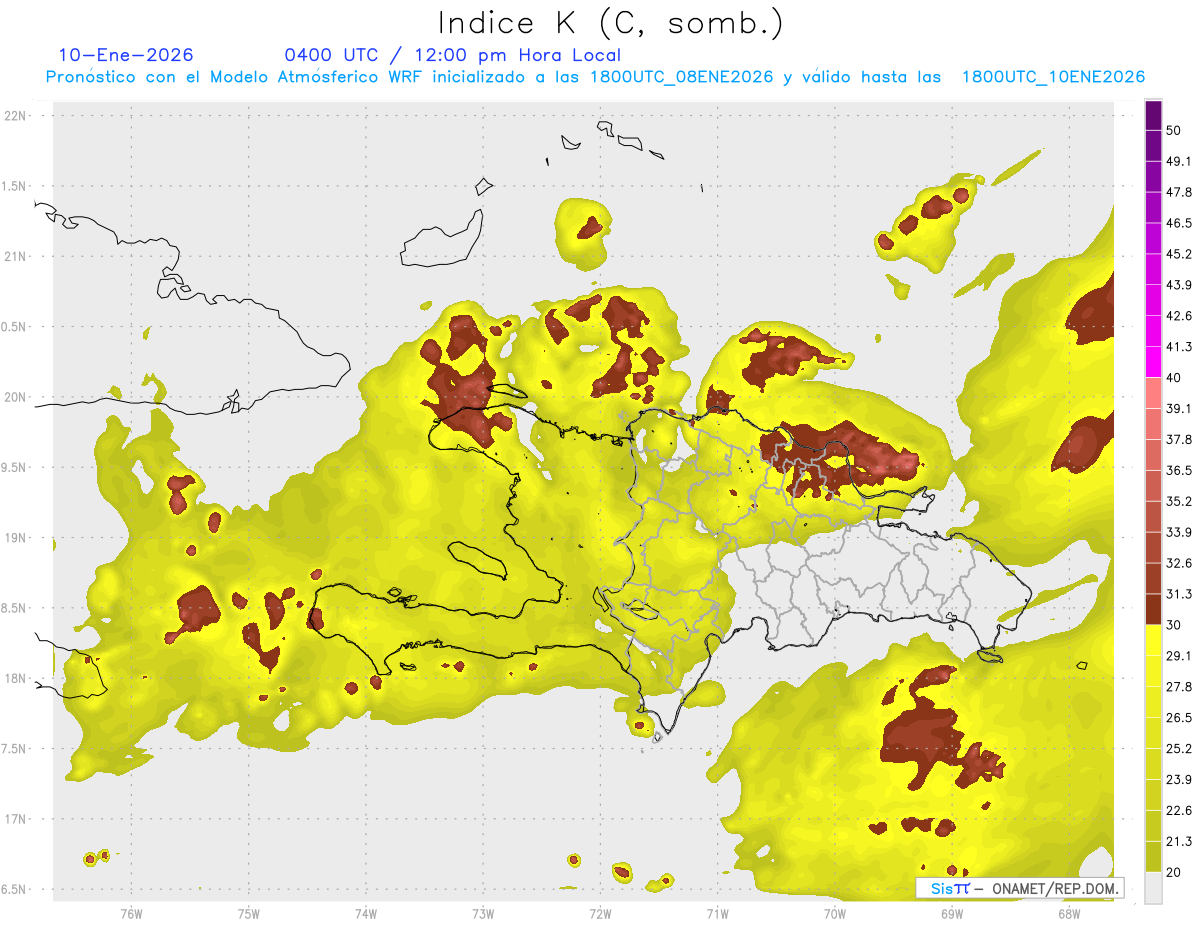Click the "20" value at the scale bottom
This screenshot has height=927, width=1200.
coord(1175,872)
